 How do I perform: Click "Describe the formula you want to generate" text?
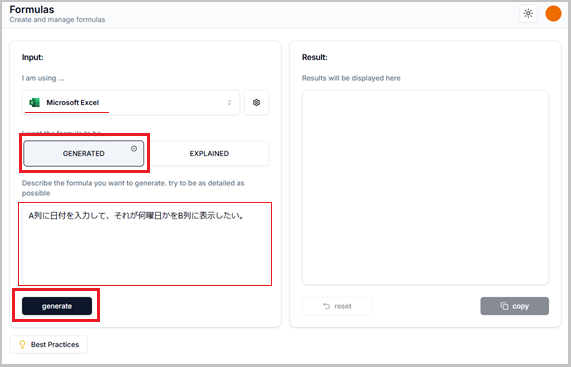(133, 188)
